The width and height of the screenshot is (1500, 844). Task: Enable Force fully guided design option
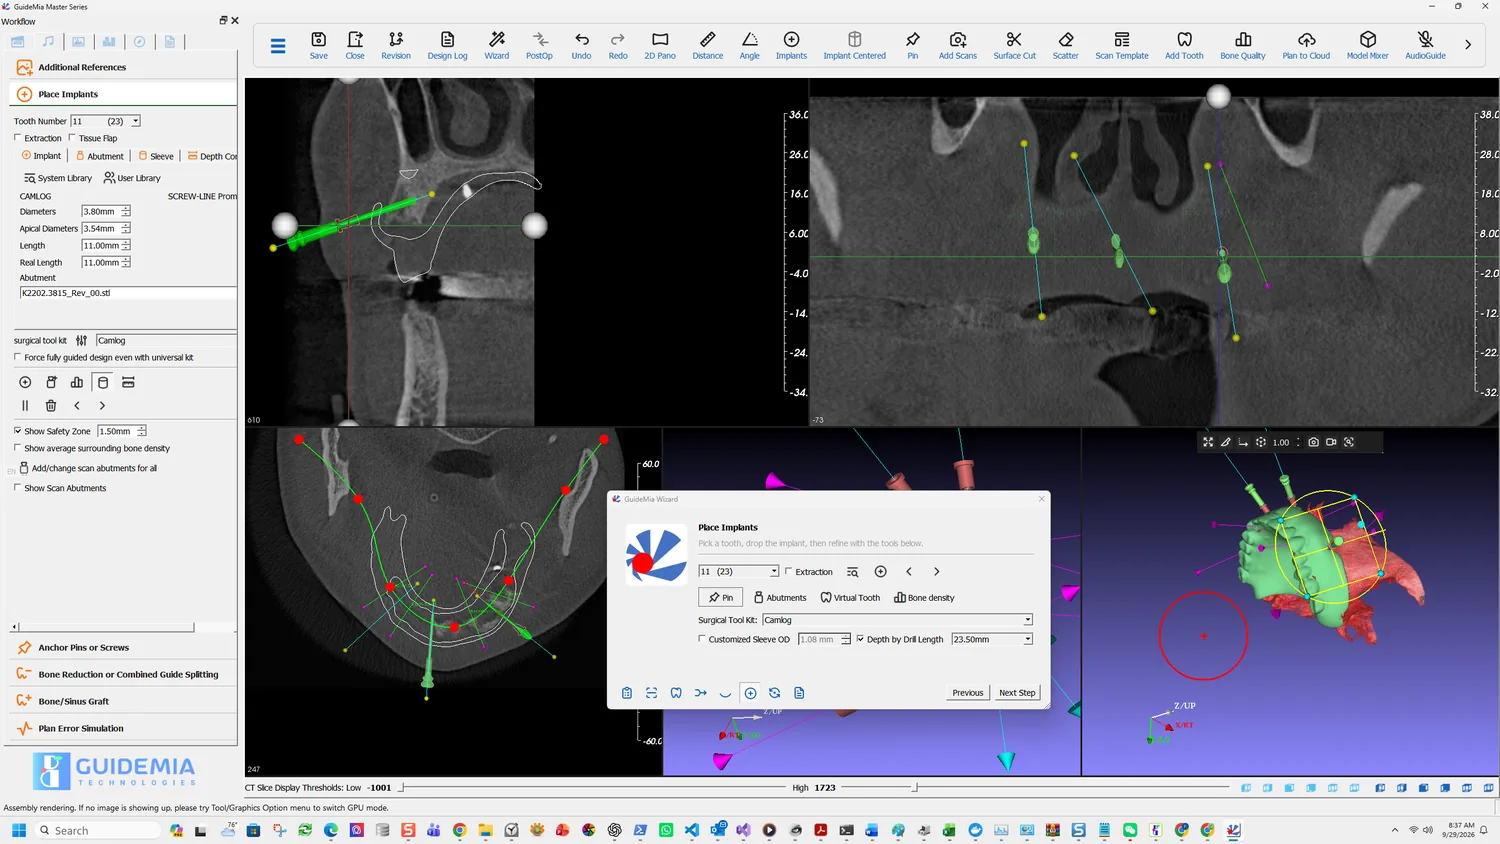(17, 357)
